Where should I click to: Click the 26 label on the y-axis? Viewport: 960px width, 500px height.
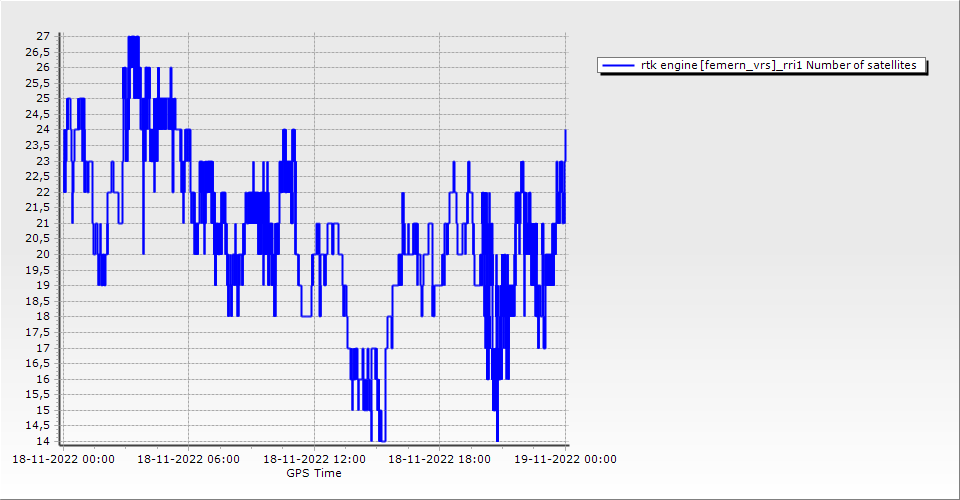pos(43,67)
